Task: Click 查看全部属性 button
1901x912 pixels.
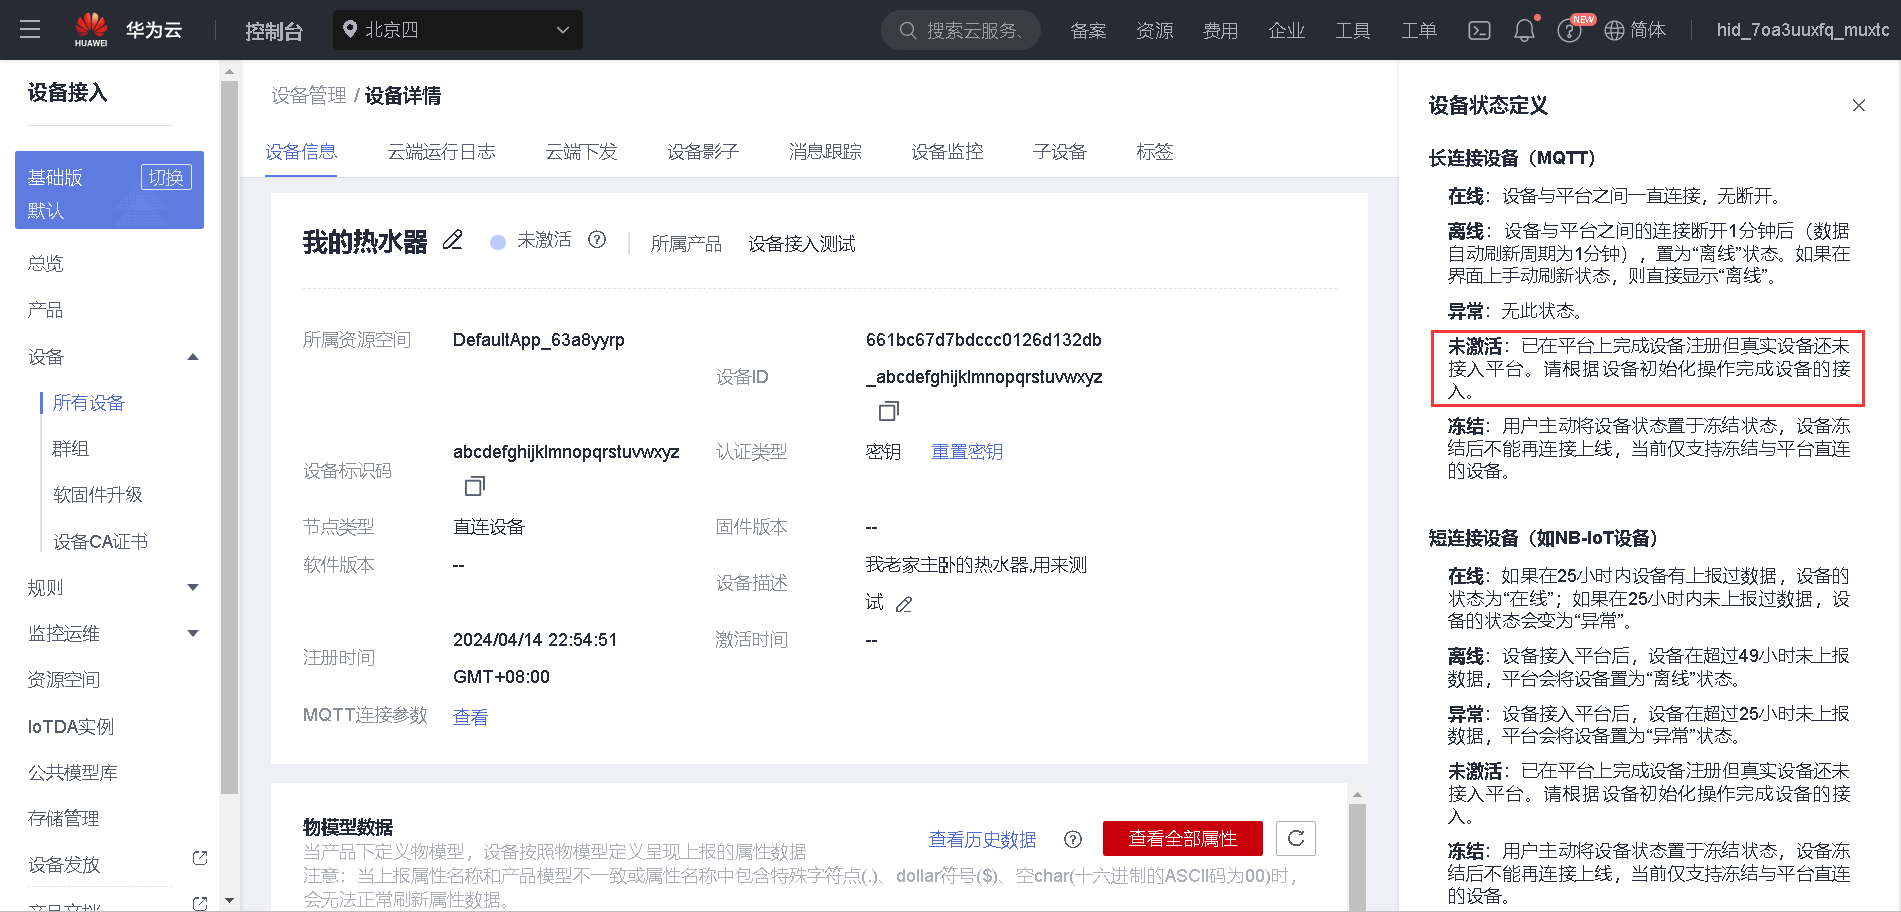Action: point(1183,838)
